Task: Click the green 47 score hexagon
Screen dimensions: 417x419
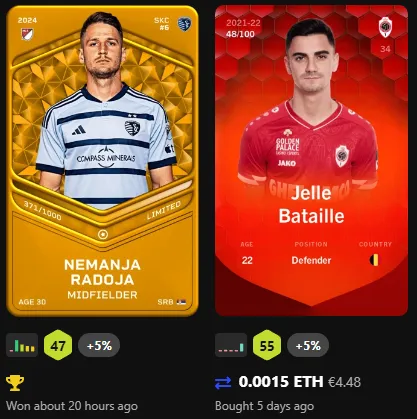Action: pyautogui.click(x=58, y=345)
